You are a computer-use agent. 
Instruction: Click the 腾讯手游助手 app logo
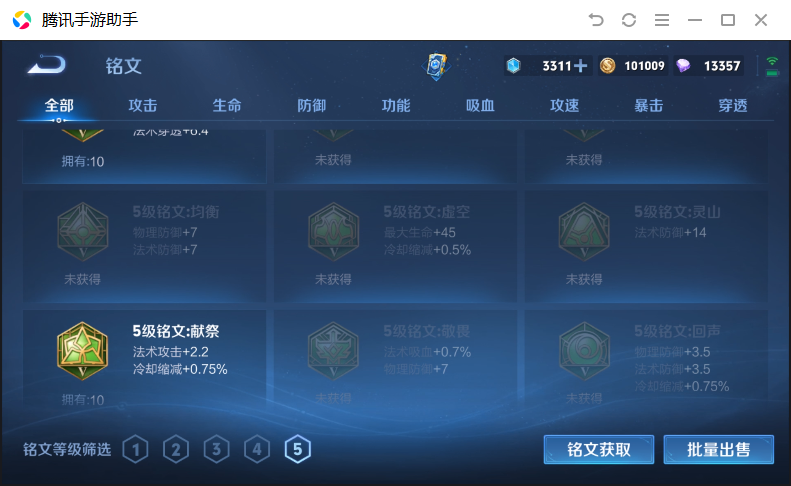[x=22, y=20]
